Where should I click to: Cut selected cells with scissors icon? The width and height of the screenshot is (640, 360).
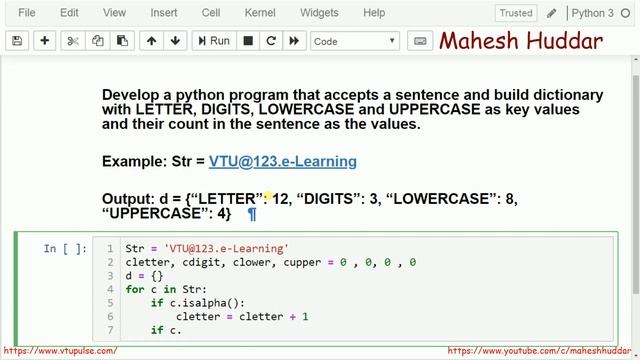[x=73, y=41]
